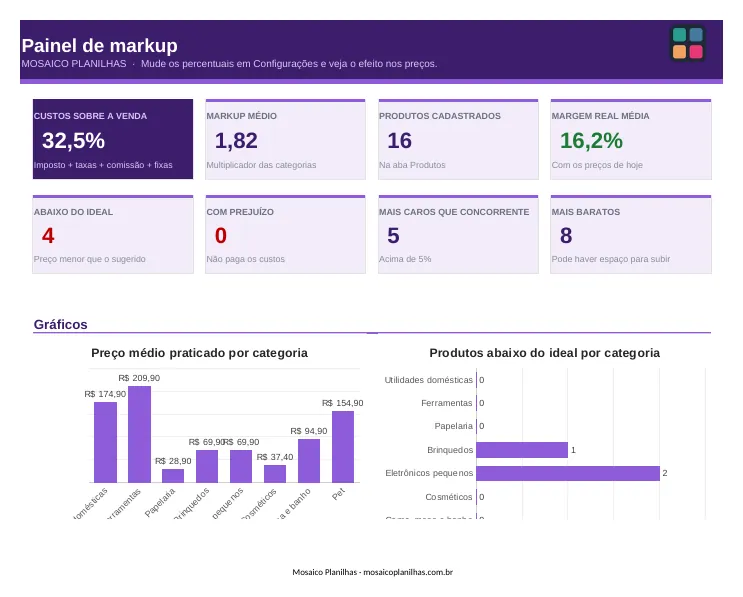The height and width of the screenshot is (597, 743).
Task: Click the Produtos cadastrados value 16
Action: pos(399,141)
